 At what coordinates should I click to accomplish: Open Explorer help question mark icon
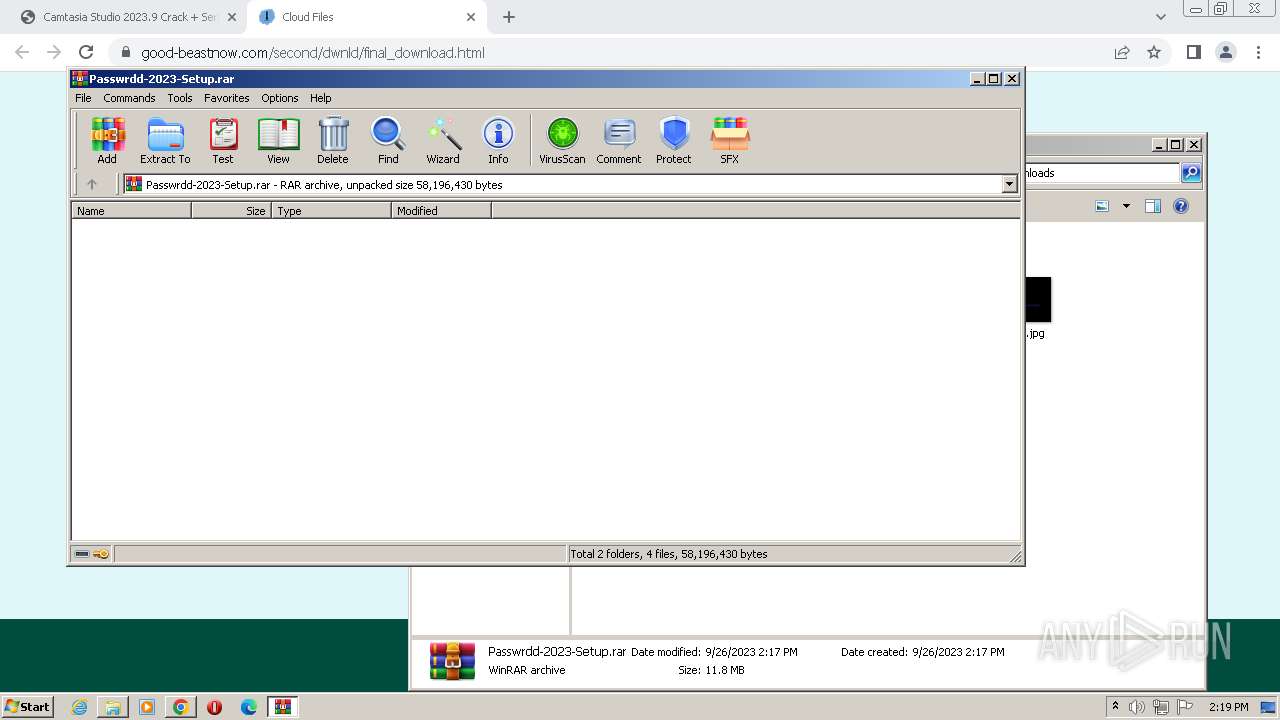point(1181,206)
